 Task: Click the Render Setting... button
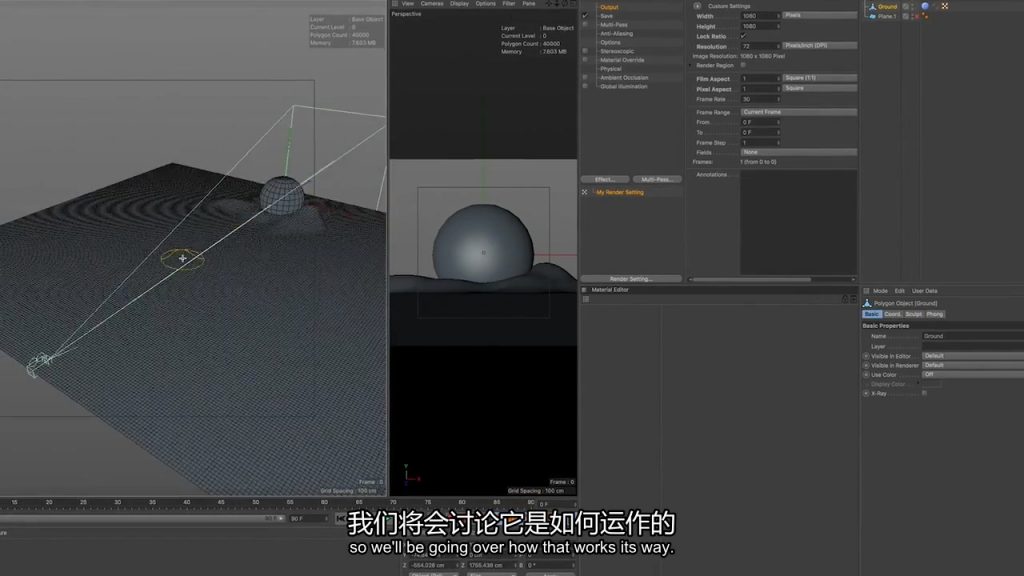coord(631,279)
